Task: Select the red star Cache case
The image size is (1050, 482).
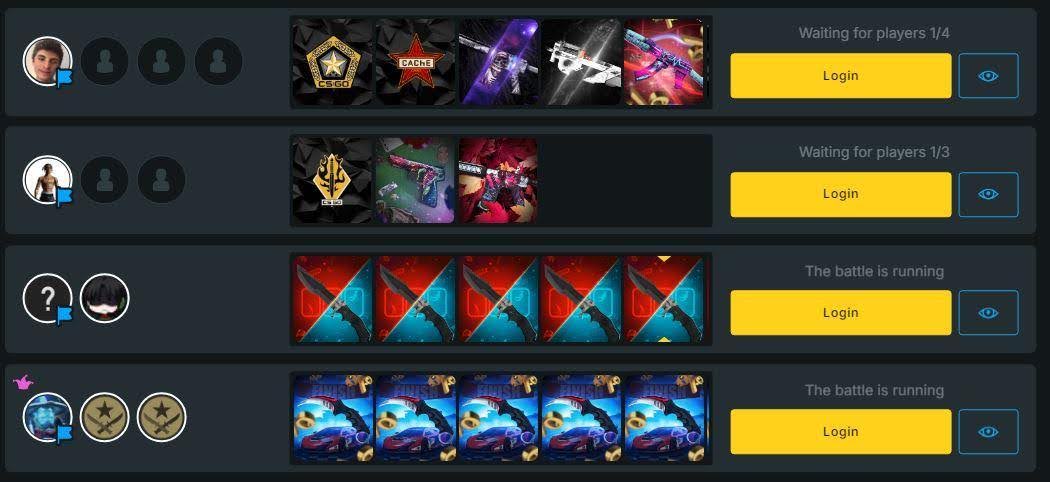Action: tap(415, 62)
